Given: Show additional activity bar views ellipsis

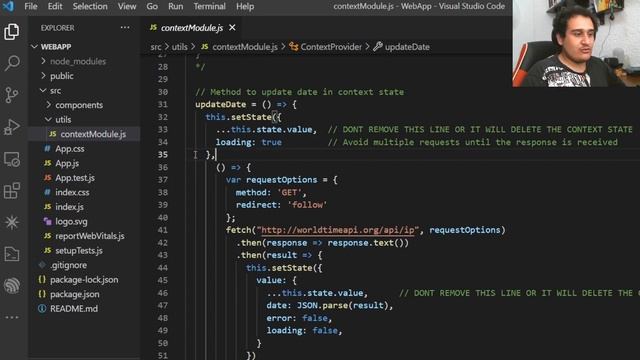Looking at the screenshot, I should point(11,317).
